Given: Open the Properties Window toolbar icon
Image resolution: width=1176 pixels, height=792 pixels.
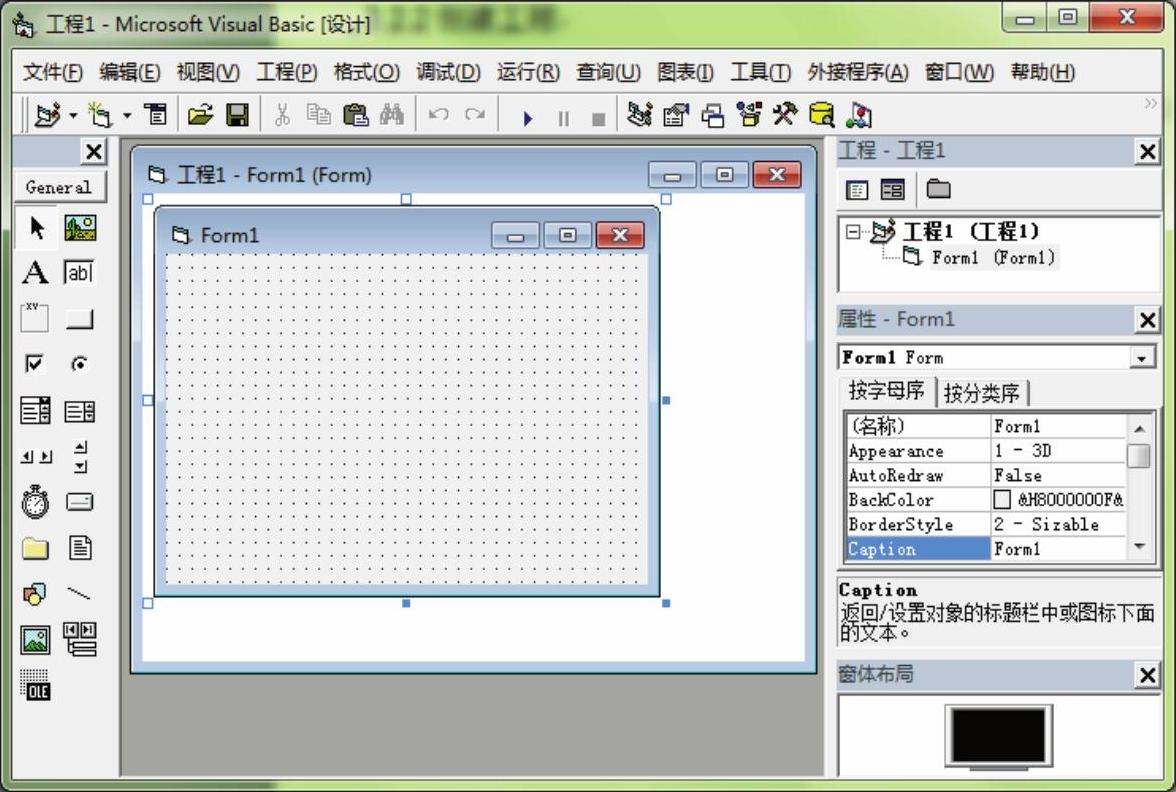Looking at the screenshot, I should click(676, 115).
